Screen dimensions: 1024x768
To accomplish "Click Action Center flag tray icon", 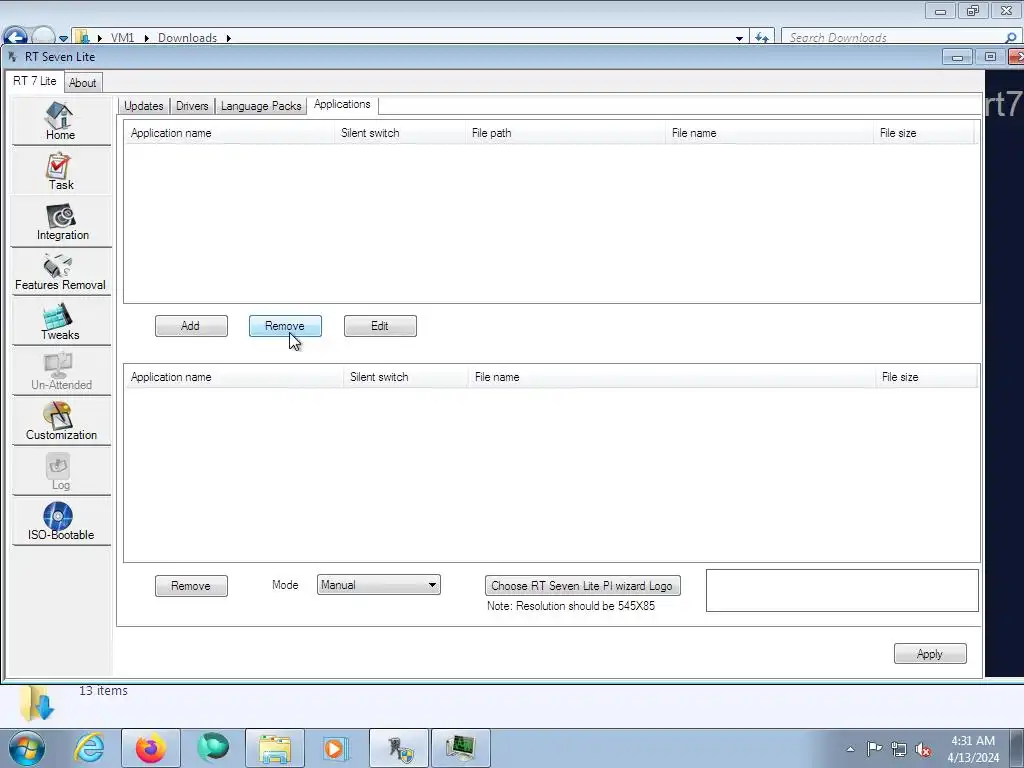I will pyautogui.click(x=874, y=748).
